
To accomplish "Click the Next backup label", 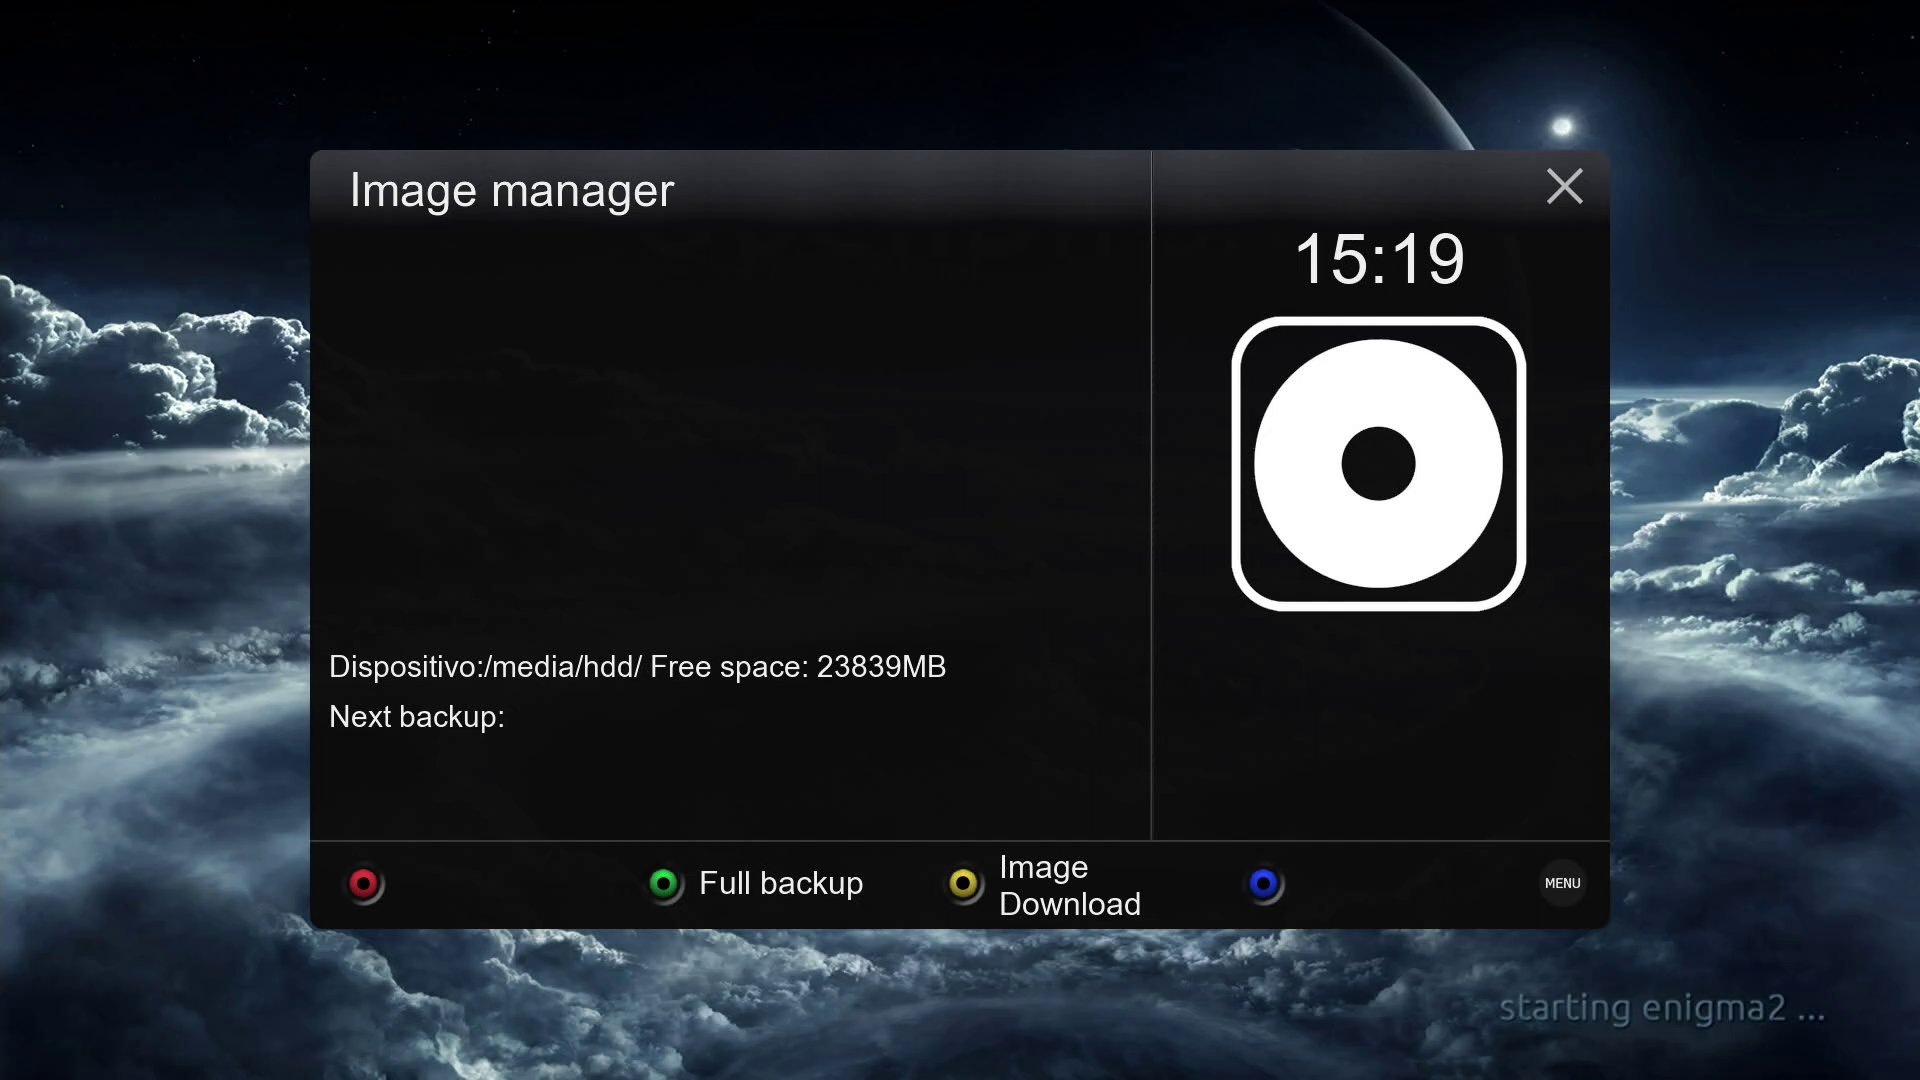I will point(417,717).
